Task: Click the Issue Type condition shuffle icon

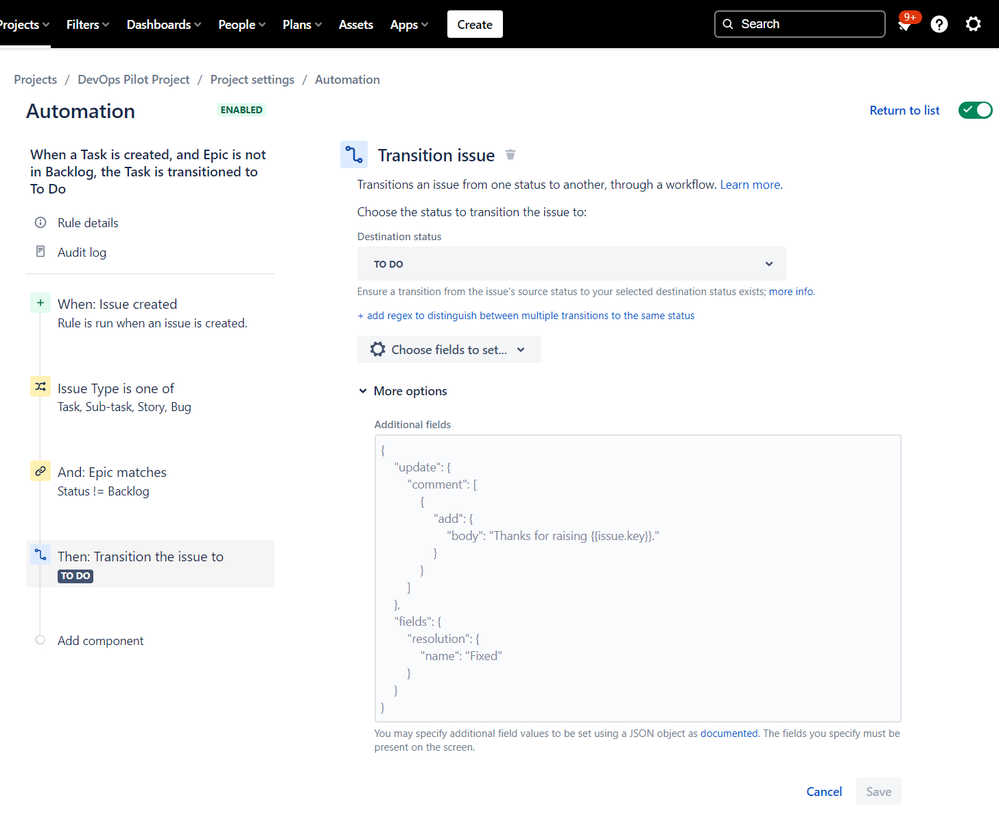Action: tap(40, 387)
